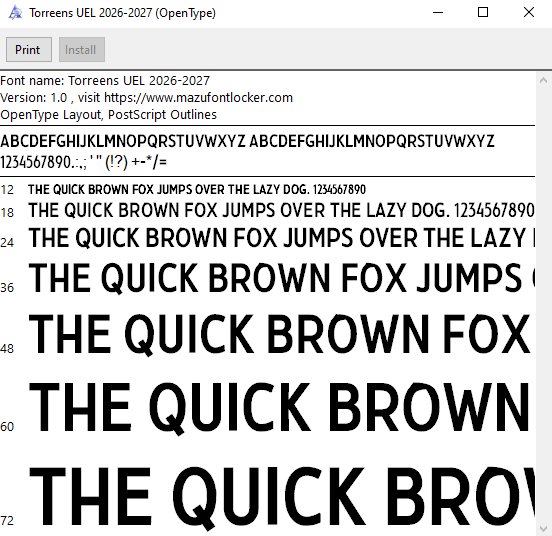This screenshot has width=552, height=536.
Task: Click the size label 12
Action: (7, 190)
